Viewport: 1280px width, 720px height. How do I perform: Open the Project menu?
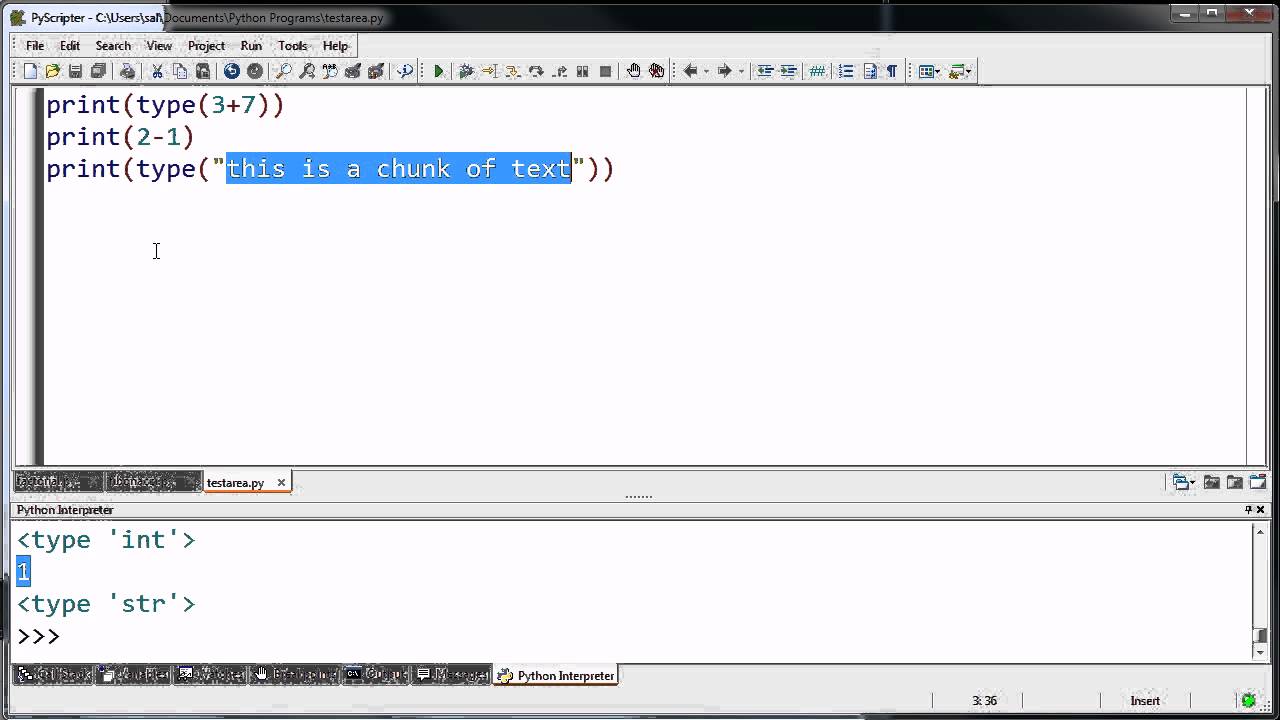(x=206, y=46)
